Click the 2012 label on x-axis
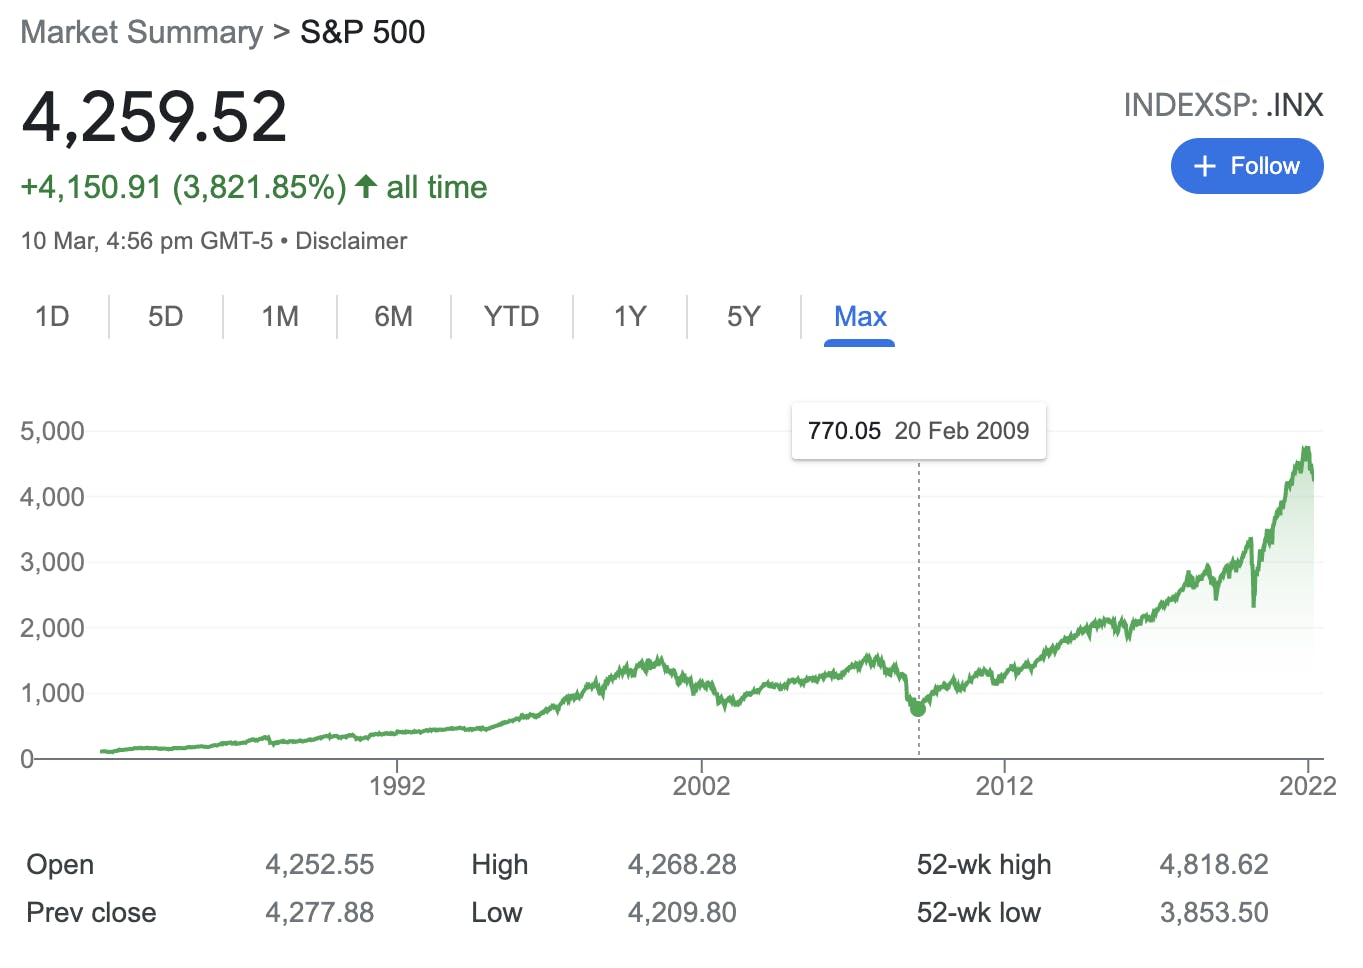 coord(1004,786)
